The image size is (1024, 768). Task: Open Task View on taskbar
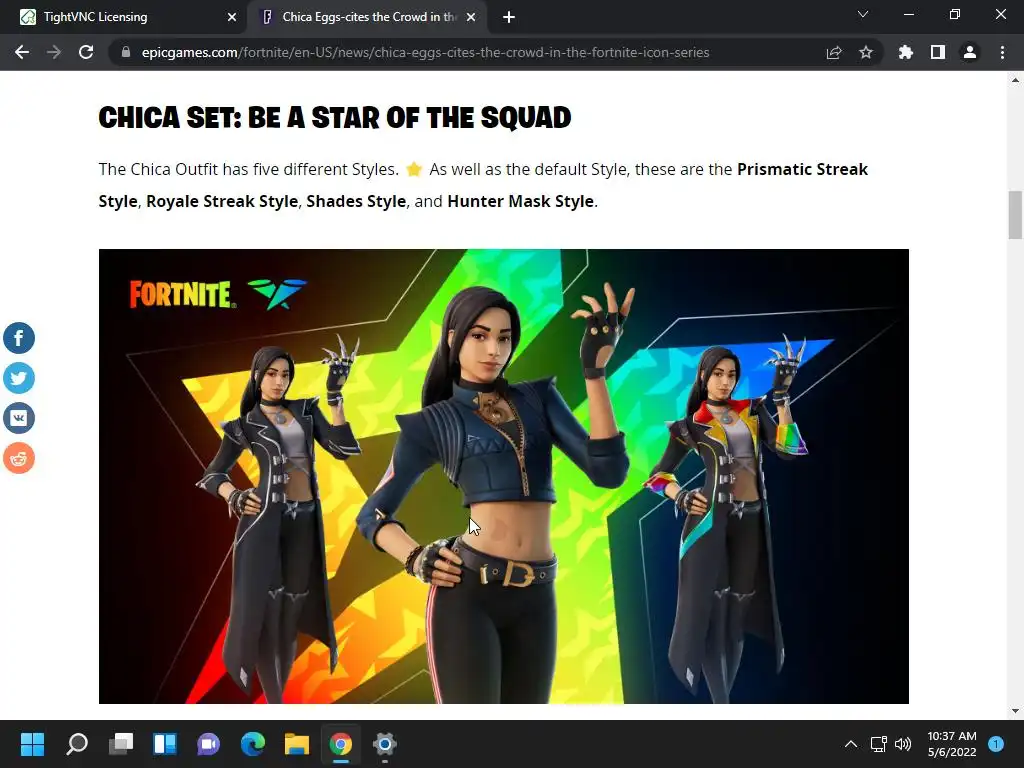pos(121,744)
